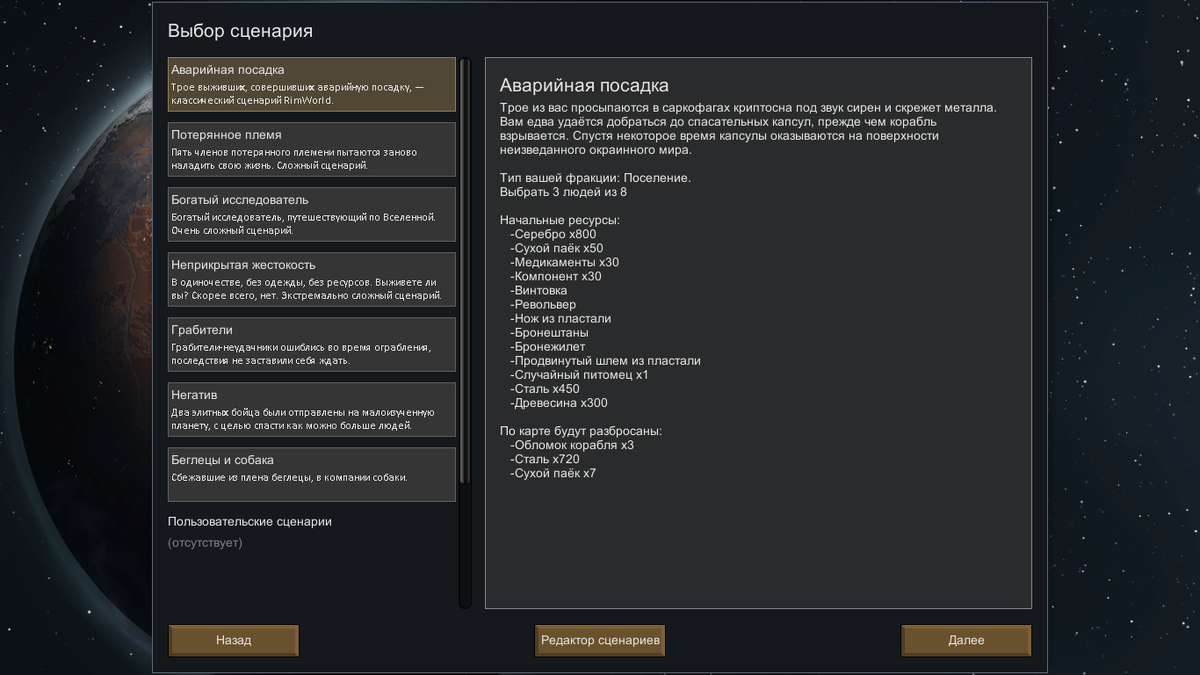Click the (отсутствует) placeholder text

coord(205,543)
